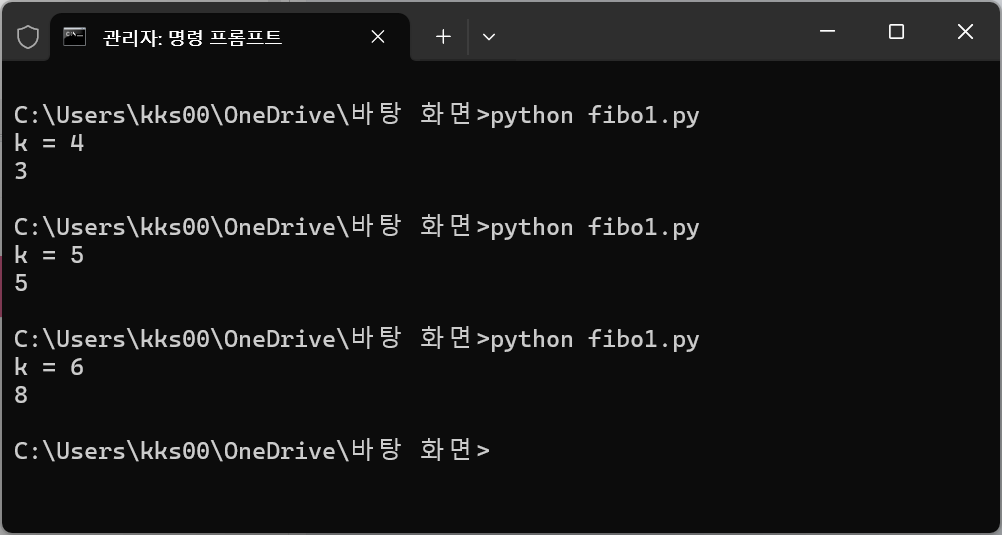Click the line reading k = 5
The width and height of the screenshot is (1002, 535).
49,255
